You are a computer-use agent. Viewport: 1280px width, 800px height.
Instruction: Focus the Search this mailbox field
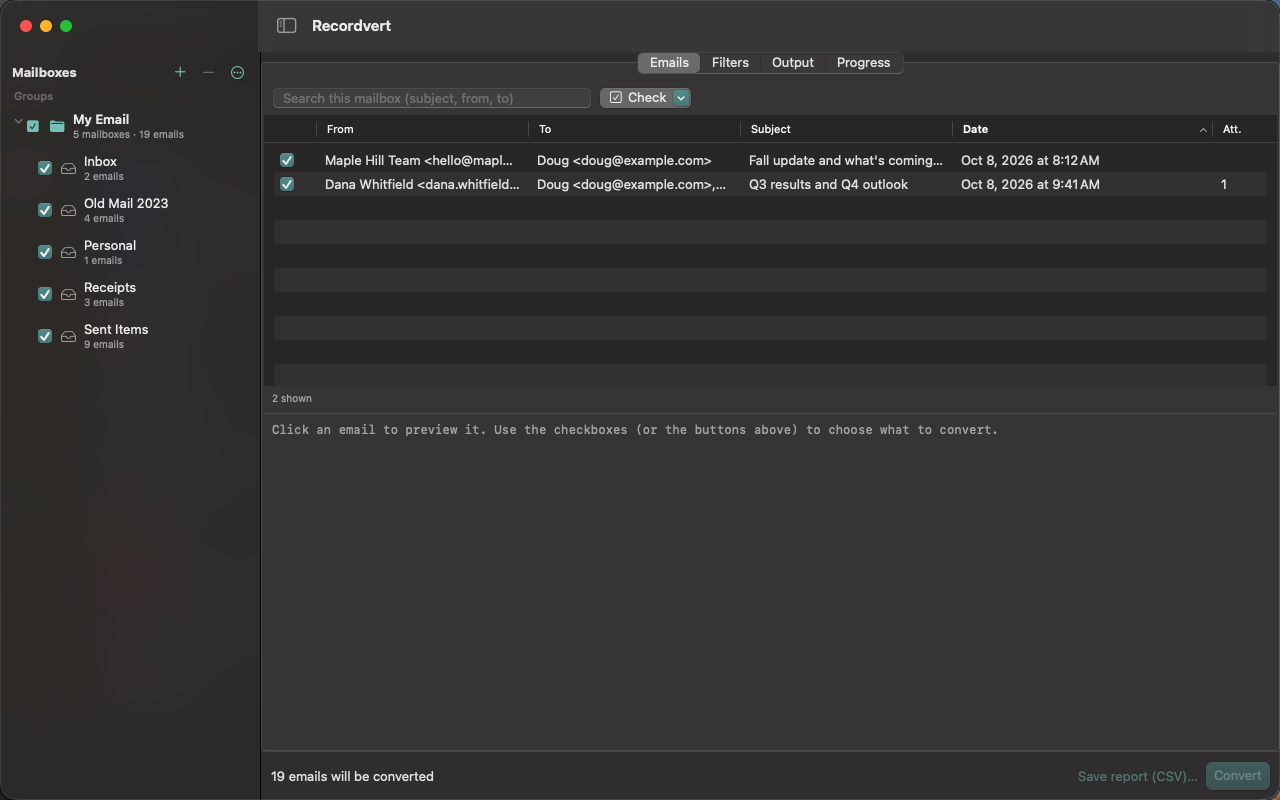[x=432, y=98]
